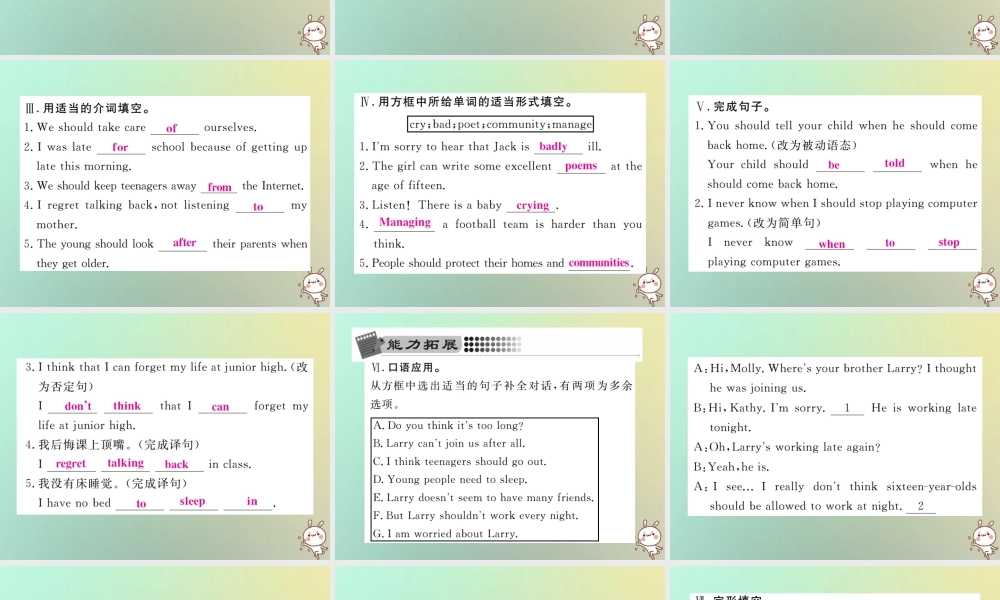Click the answer 'when' after 'I never know'
This screenshot has height=600, width=1000.
[832, 244]
